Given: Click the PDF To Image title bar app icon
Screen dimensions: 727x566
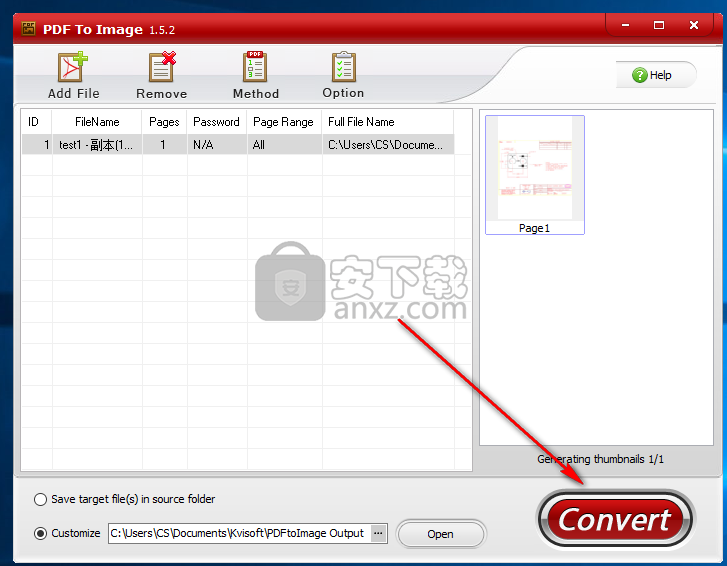Looking at the screenshot, I should pos(26,29).
